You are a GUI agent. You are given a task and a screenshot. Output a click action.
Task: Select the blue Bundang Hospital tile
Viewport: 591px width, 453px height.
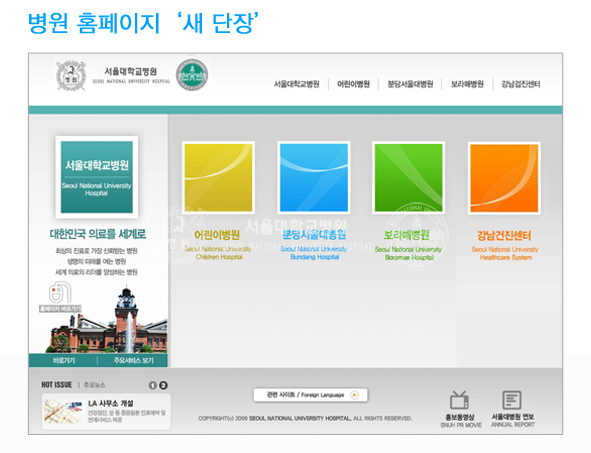[314, 178]
